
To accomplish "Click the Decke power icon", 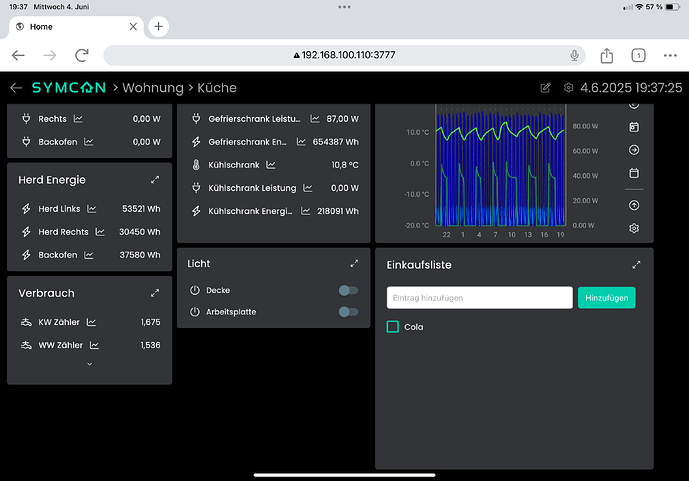I will [x=195, y=290].
